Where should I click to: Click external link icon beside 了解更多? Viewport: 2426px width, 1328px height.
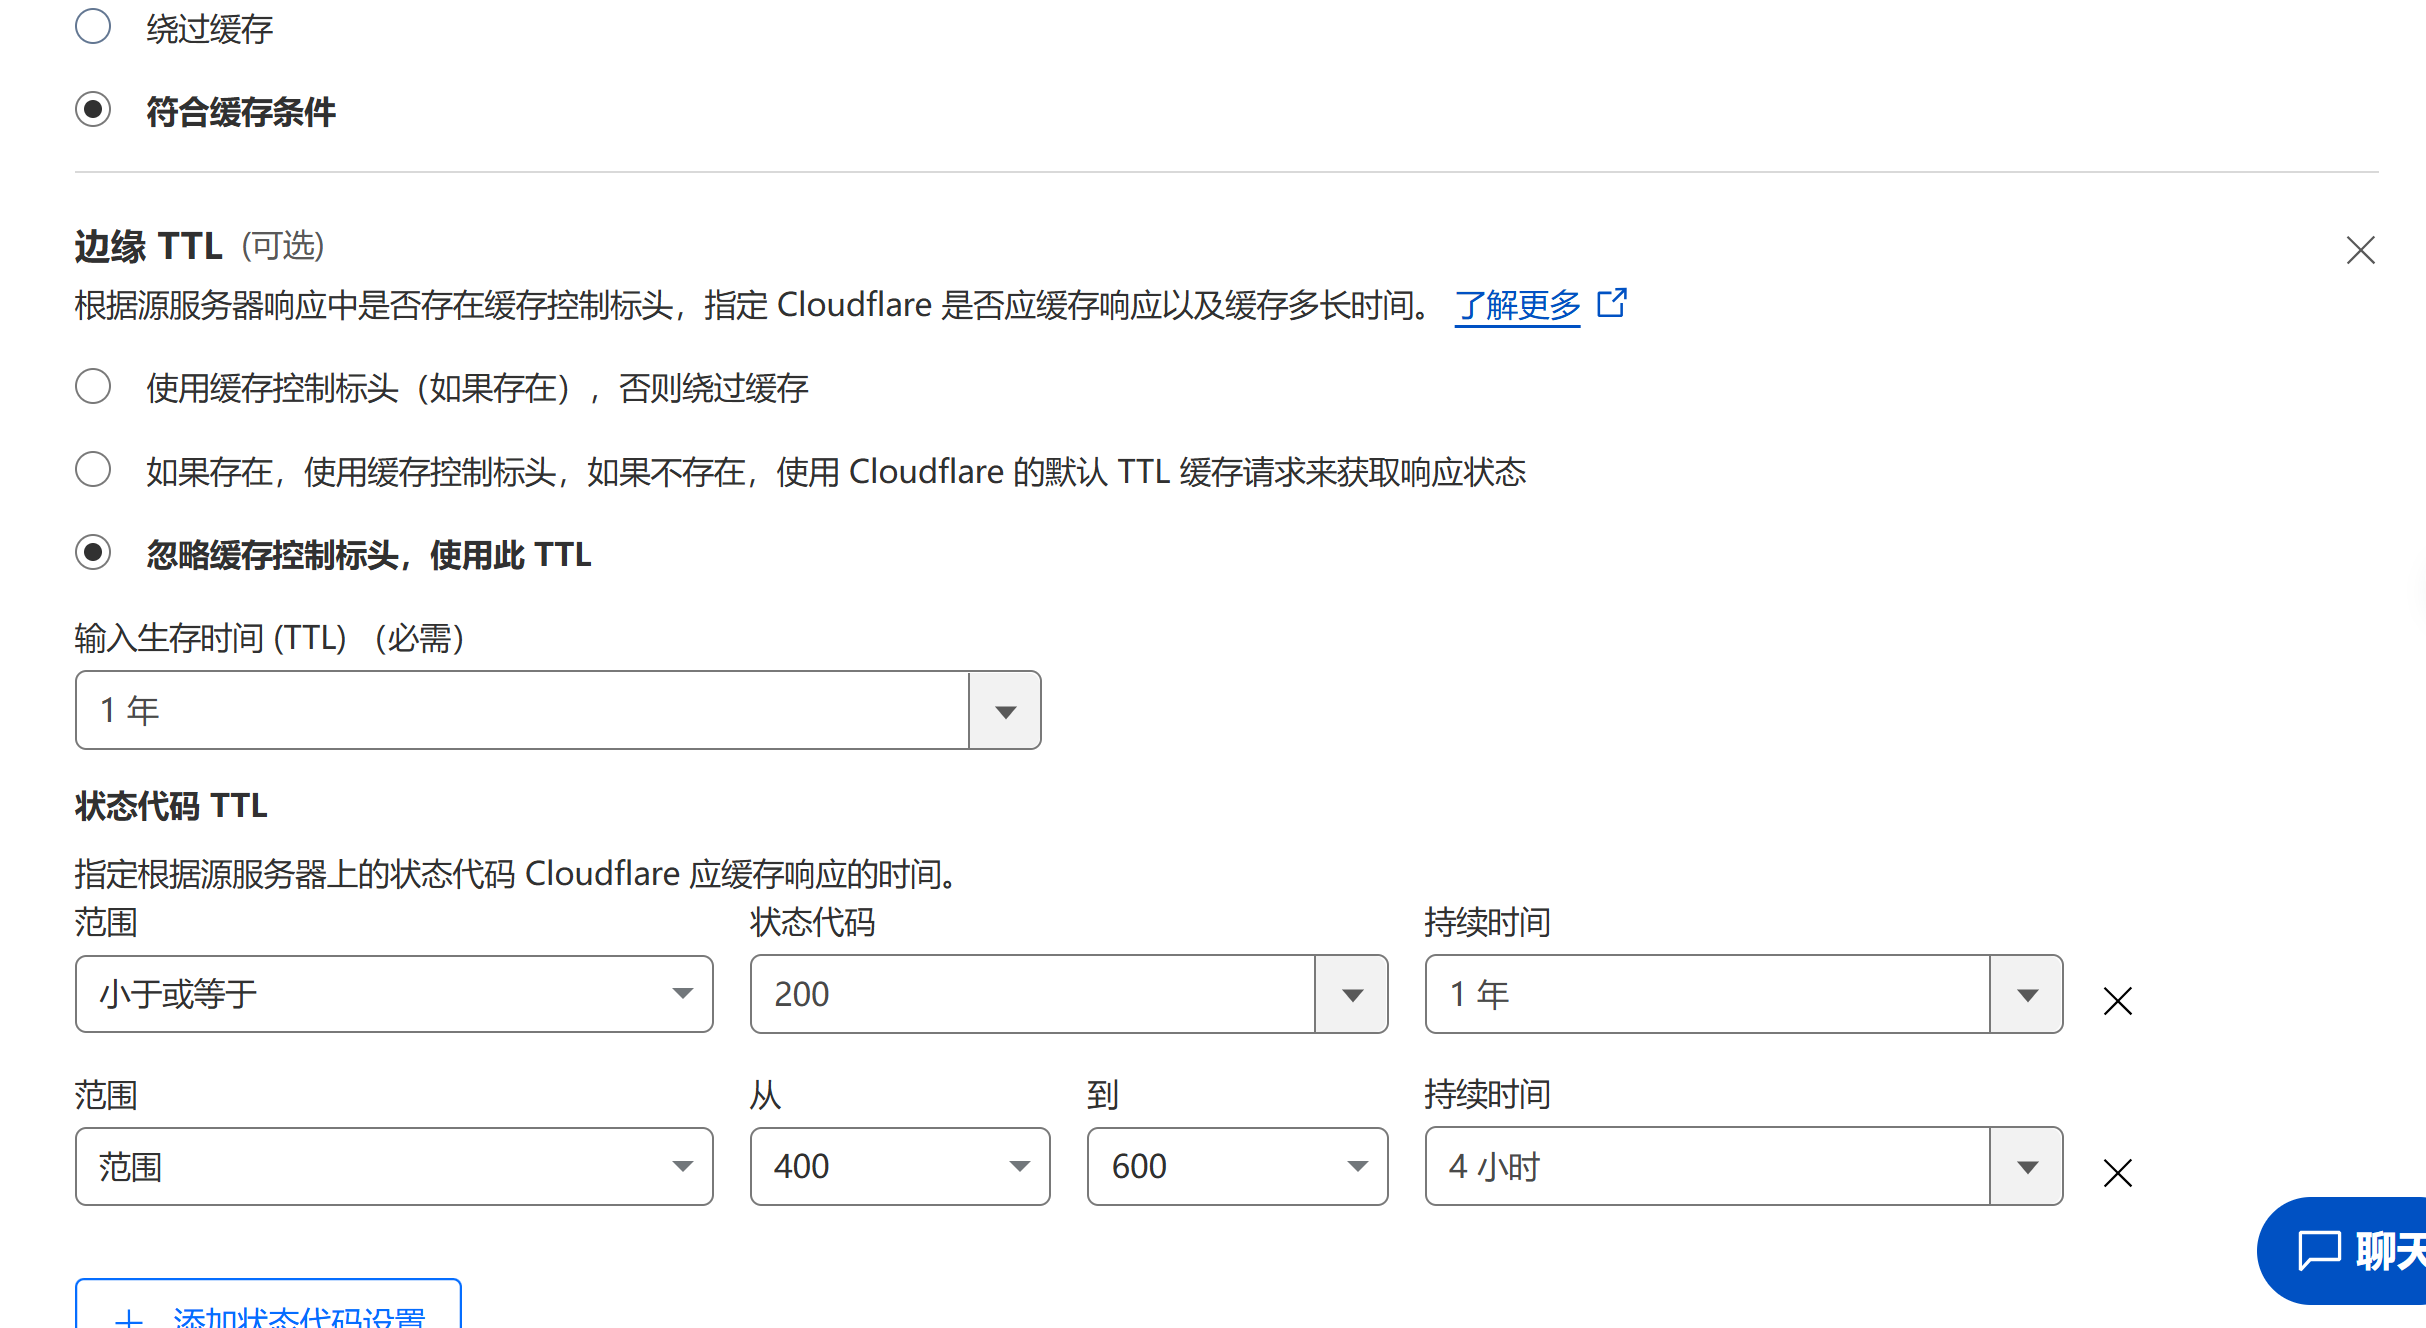pyautogui.click(x=1612, y=302)
